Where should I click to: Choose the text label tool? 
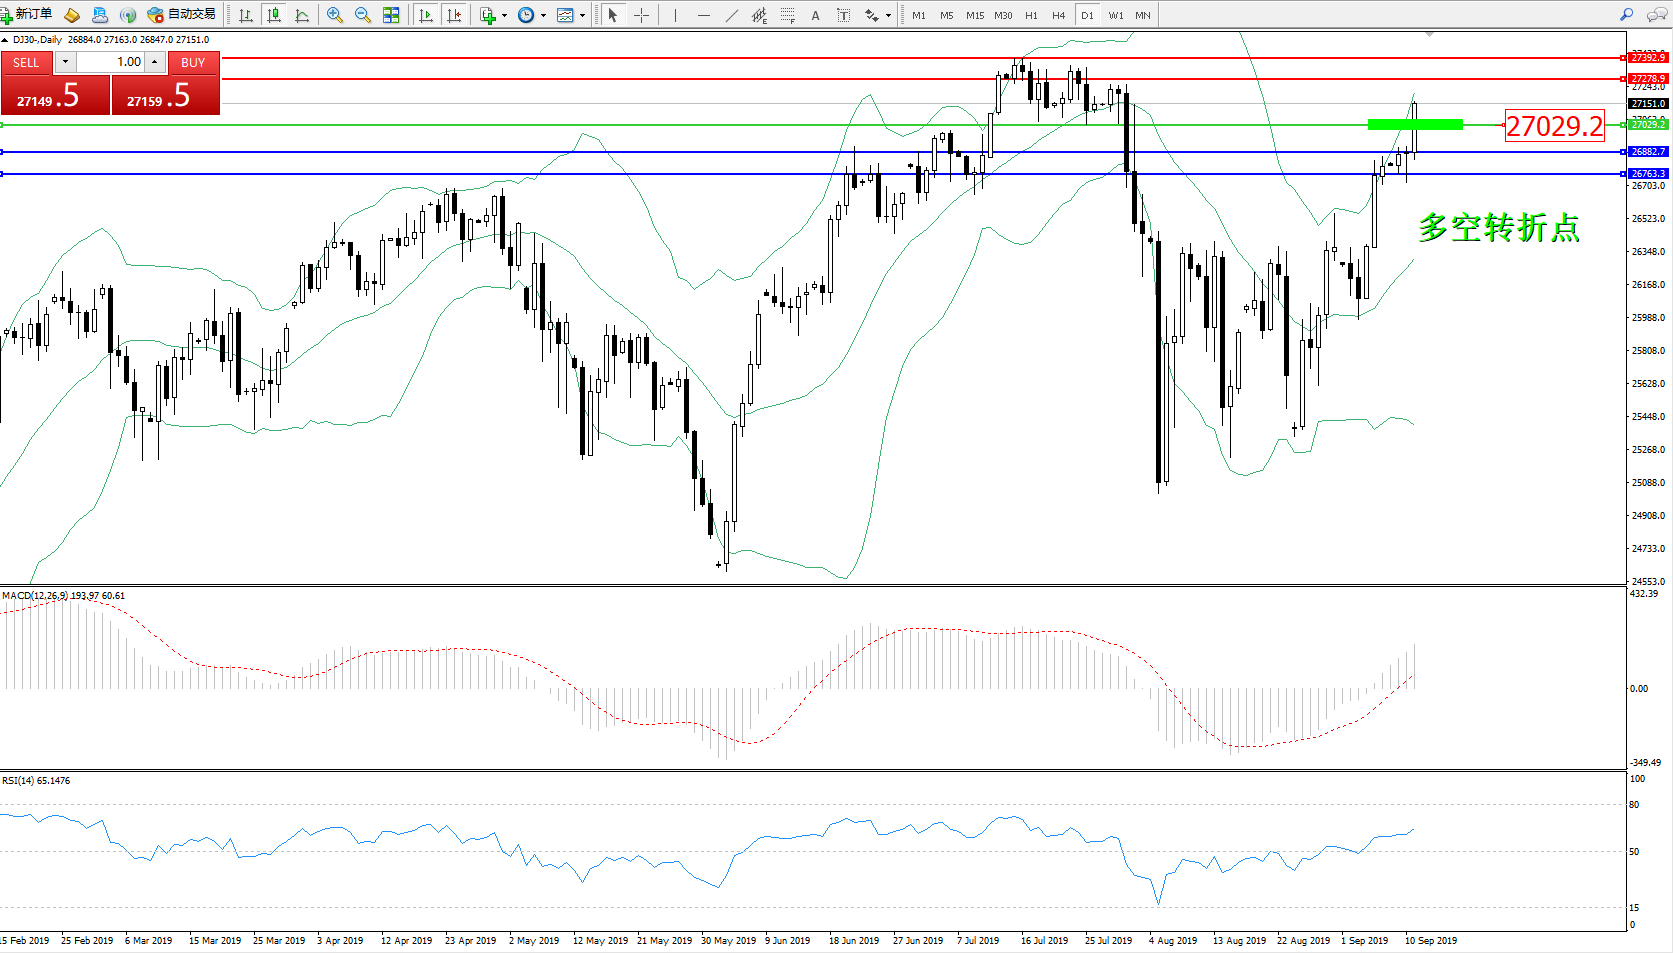[x=816, y=15]
